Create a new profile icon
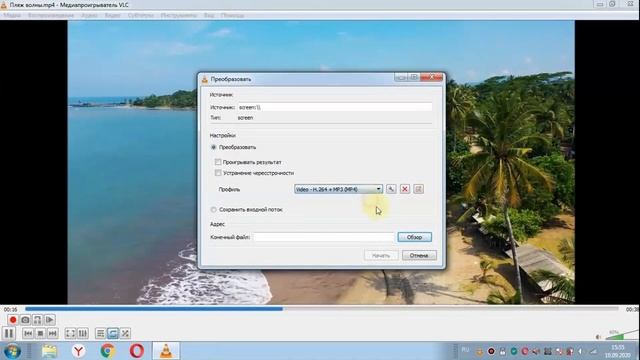 tap(418, 189)
